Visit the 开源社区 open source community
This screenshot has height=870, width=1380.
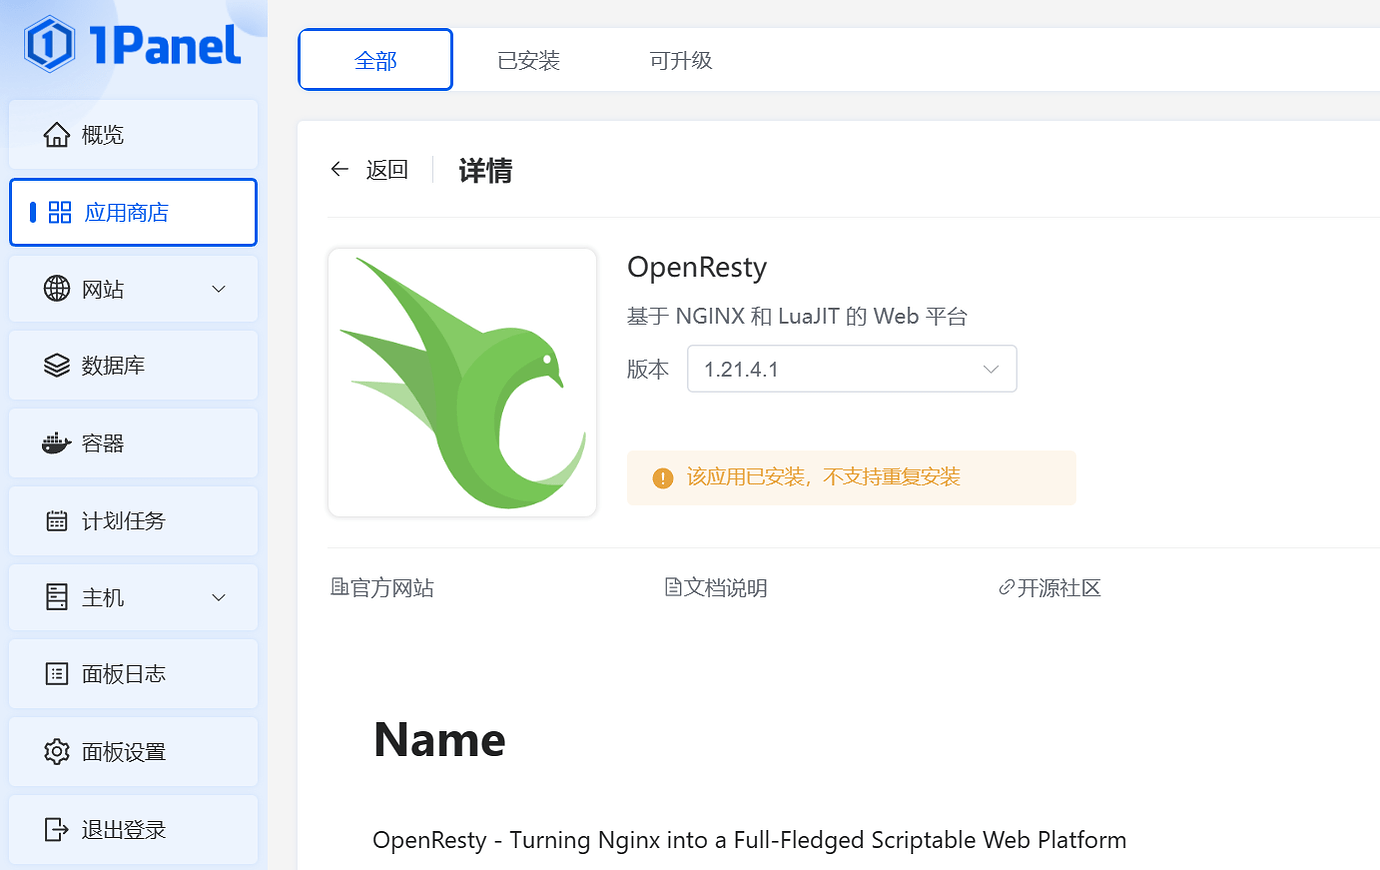[1050, 588]
